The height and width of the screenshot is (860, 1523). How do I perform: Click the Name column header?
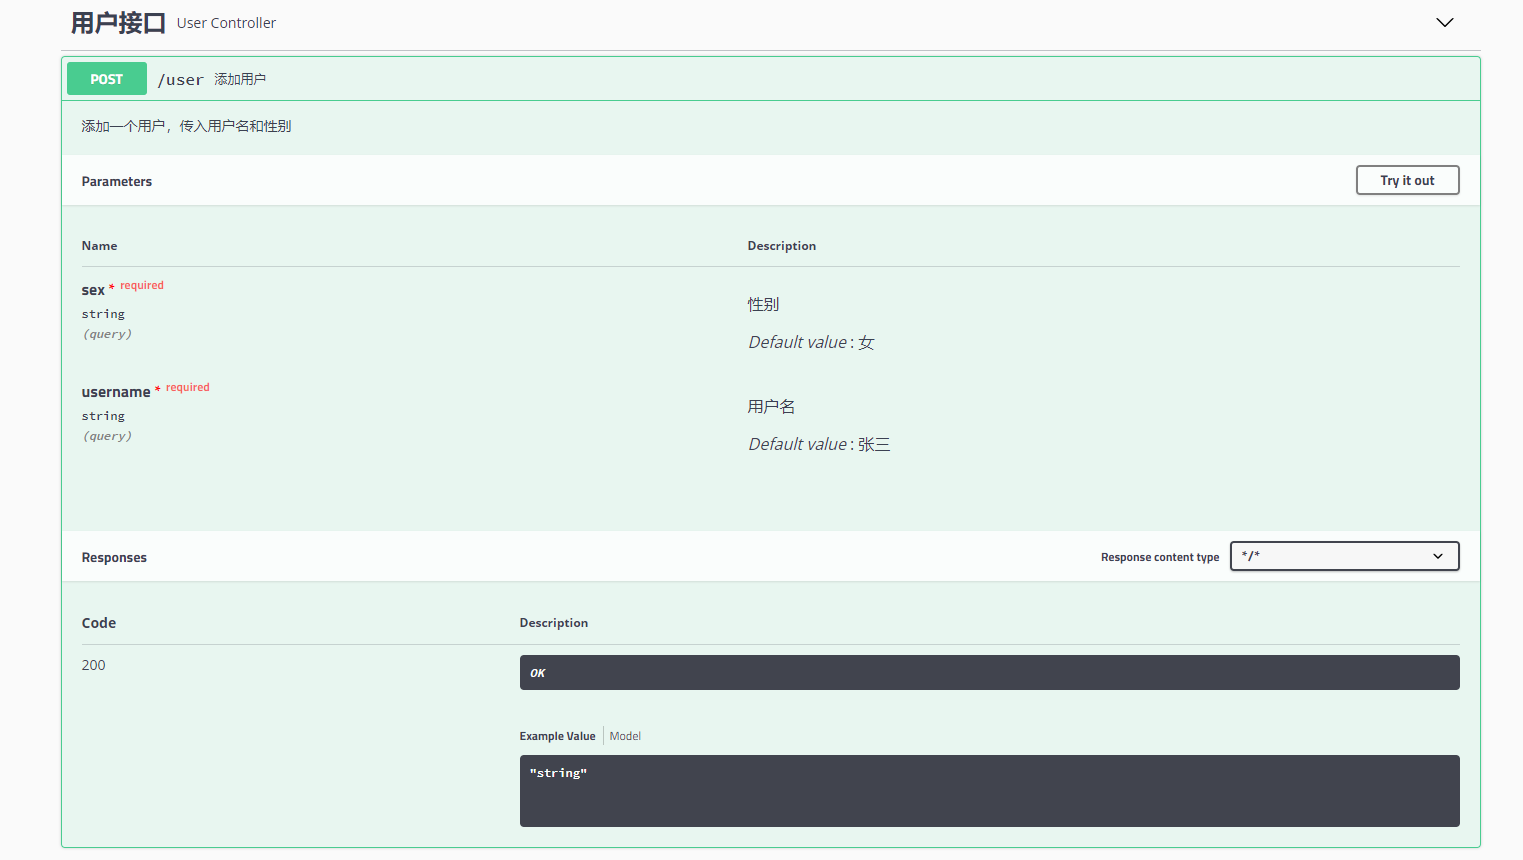pyautogui.click(x=99, y=246)
